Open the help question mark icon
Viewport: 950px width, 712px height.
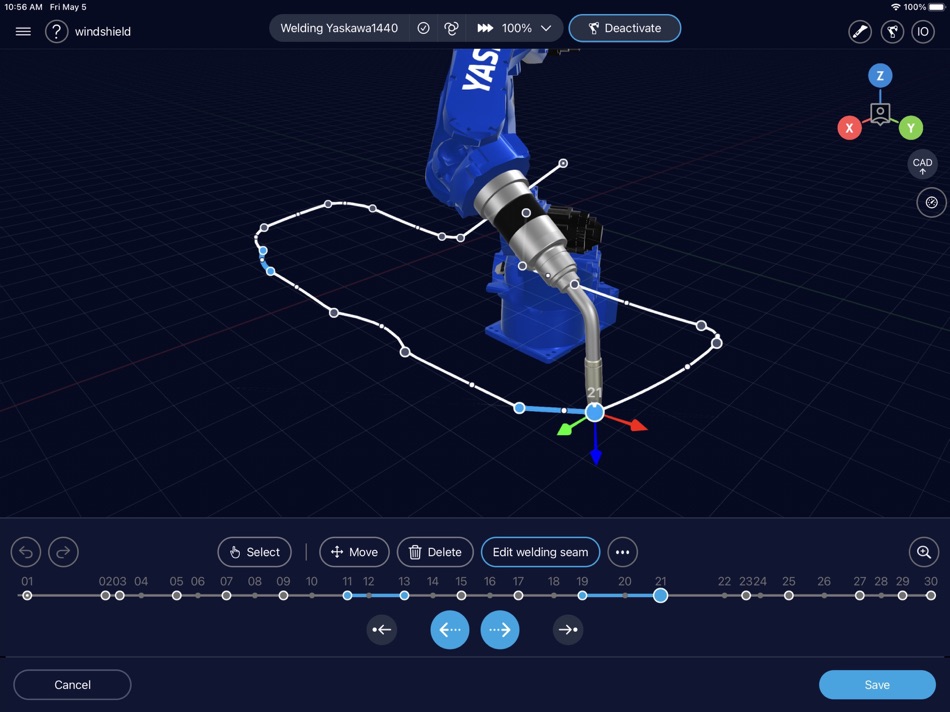(x=56, y=32)
